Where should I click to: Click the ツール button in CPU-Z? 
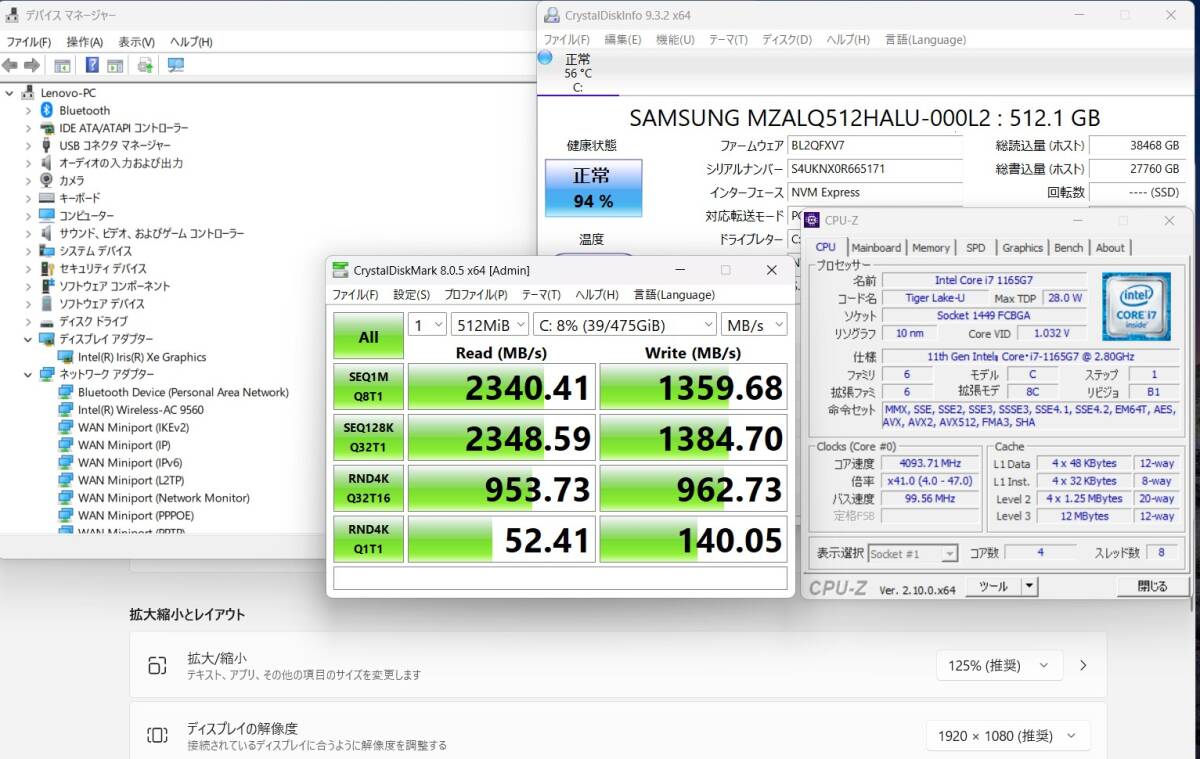pyautogui.click(x=993, y=587)
